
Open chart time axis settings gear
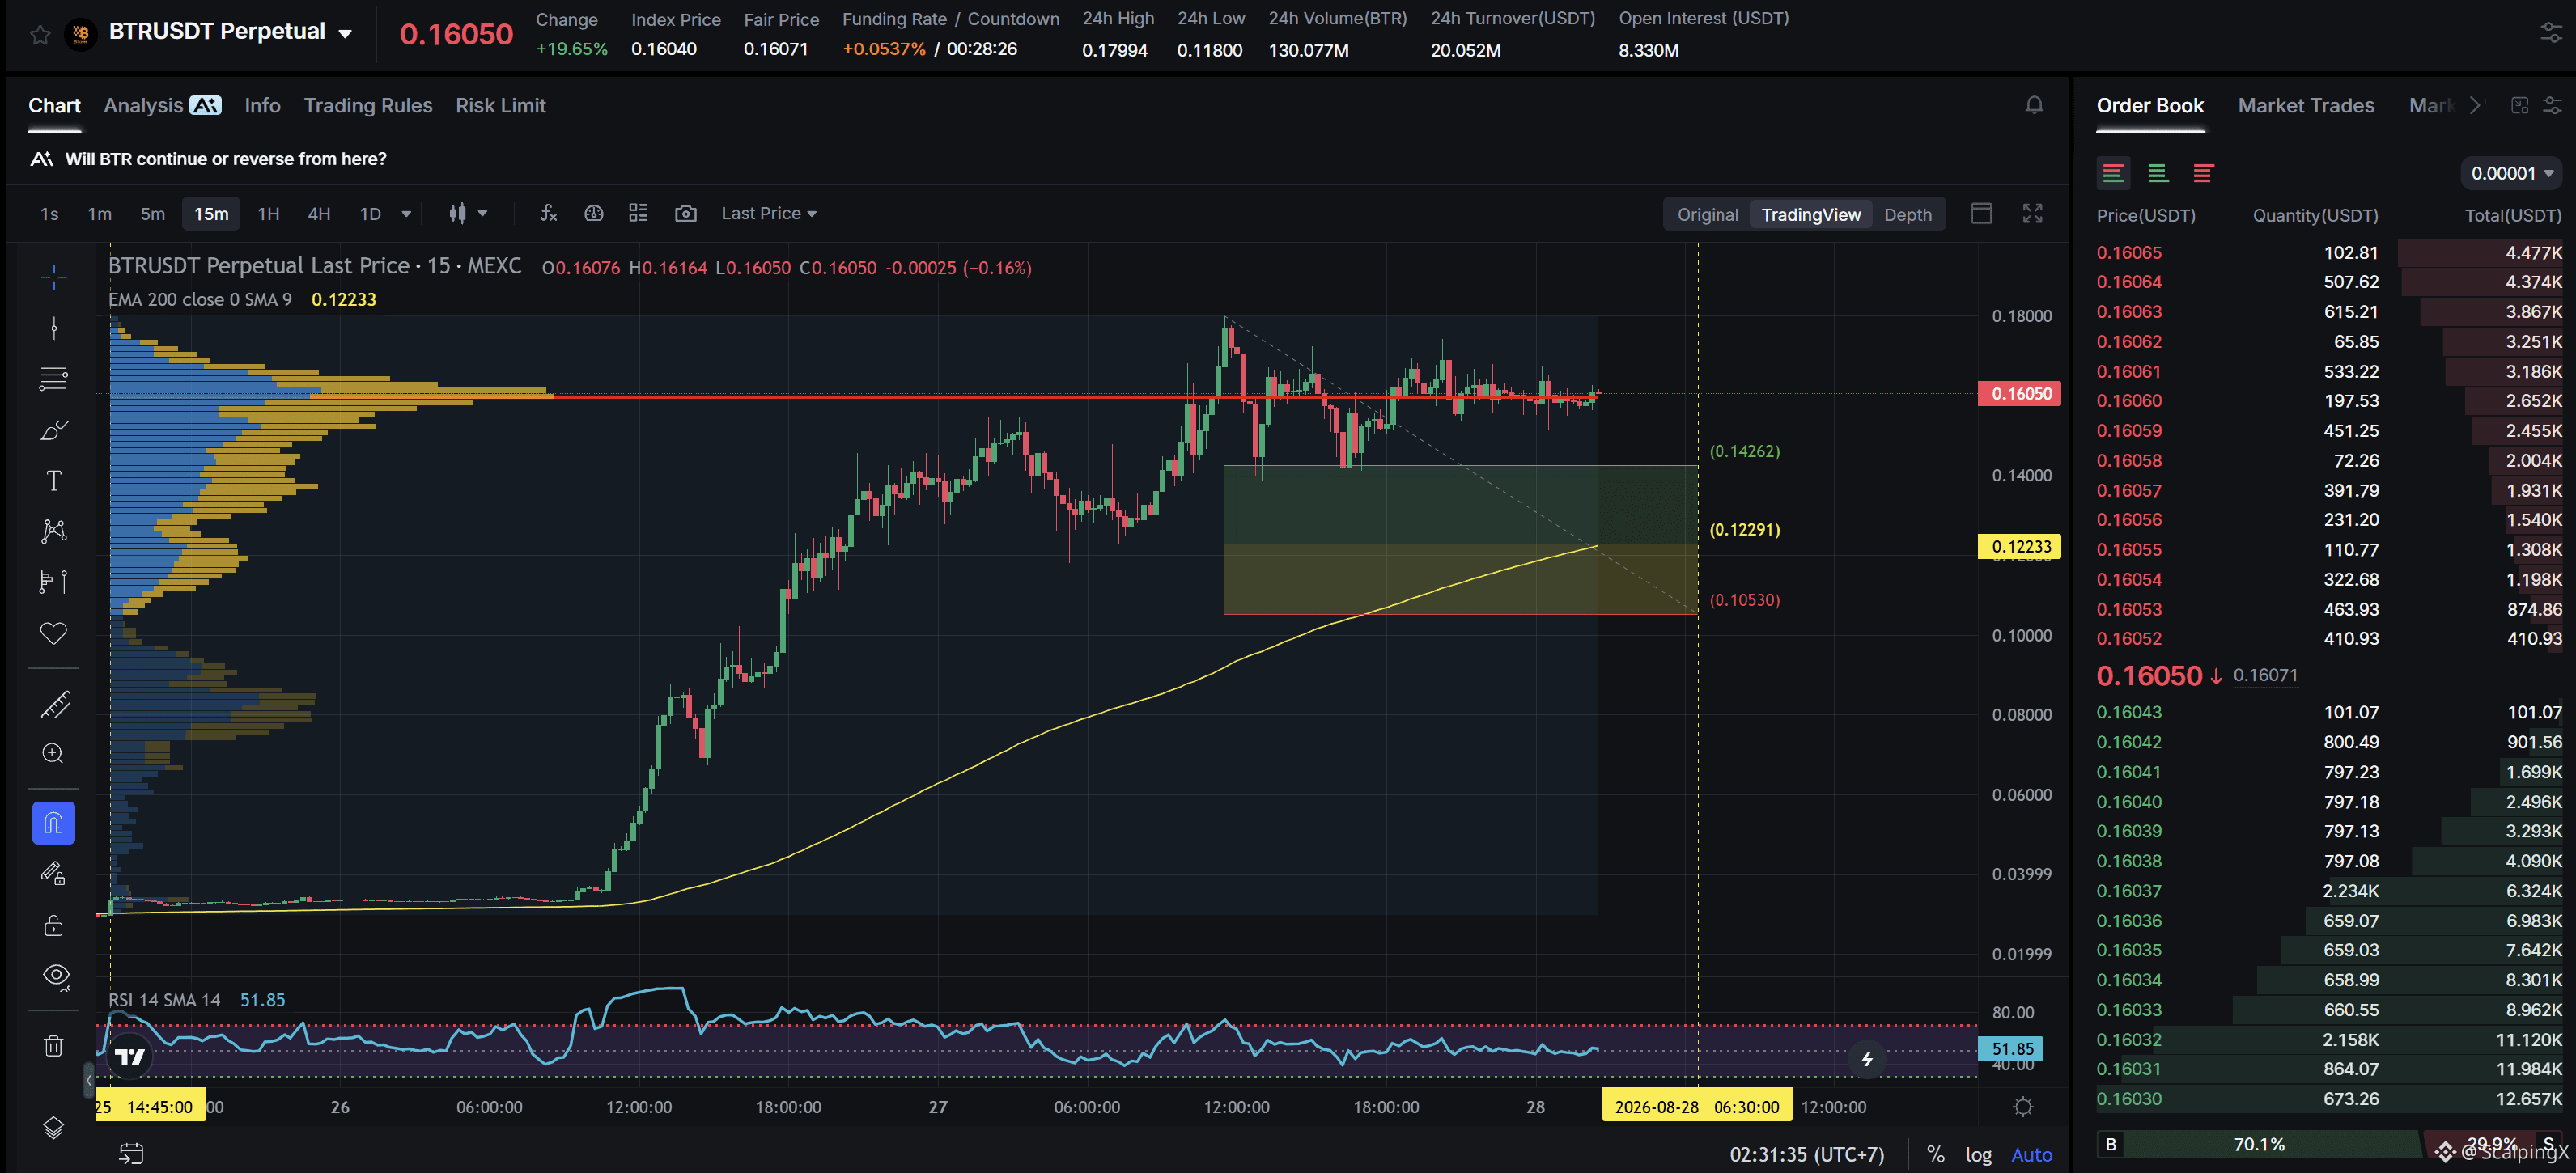point(2023,1107)
